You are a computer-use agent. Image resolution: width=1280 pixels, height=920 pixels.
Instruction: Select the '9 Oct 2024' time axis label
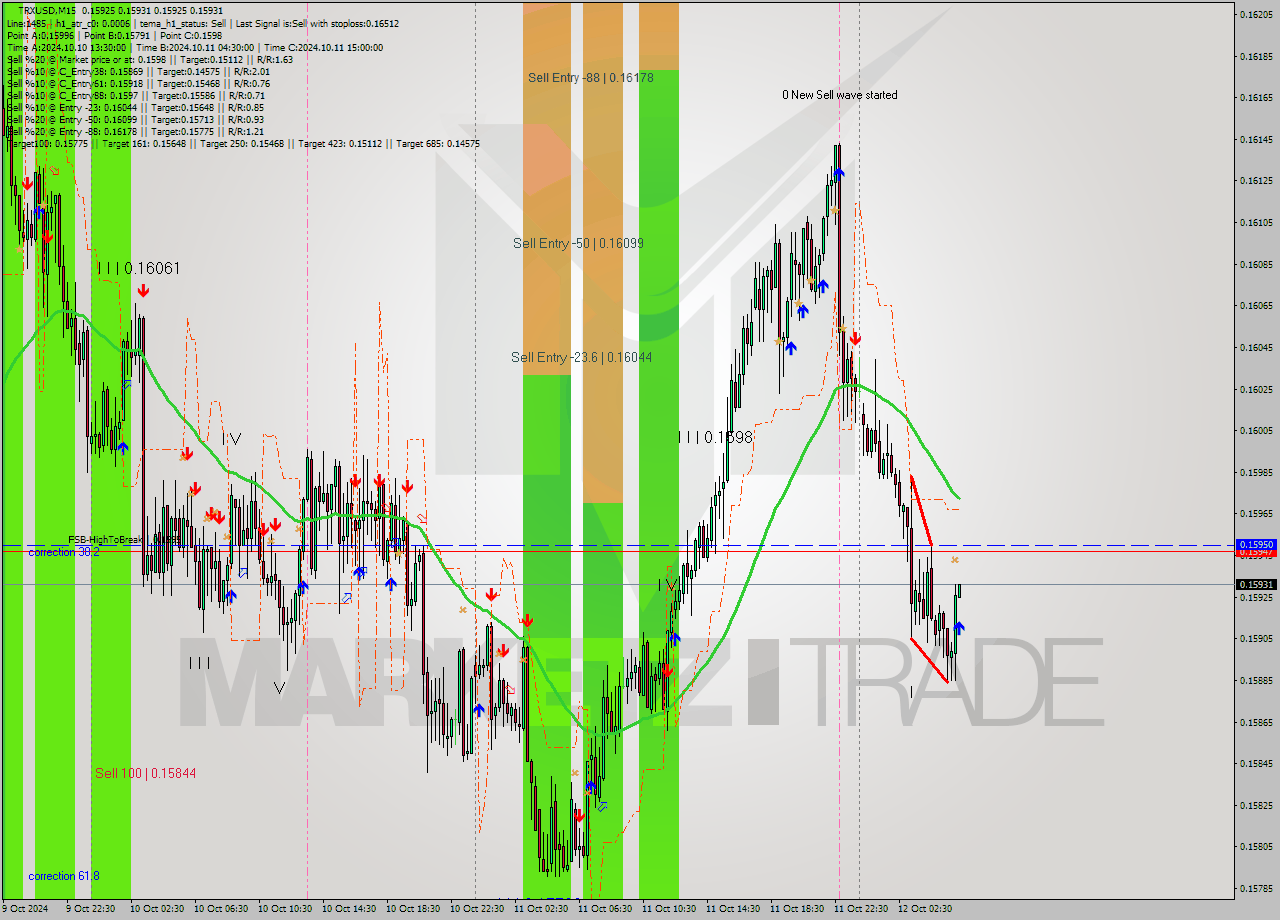26,909
